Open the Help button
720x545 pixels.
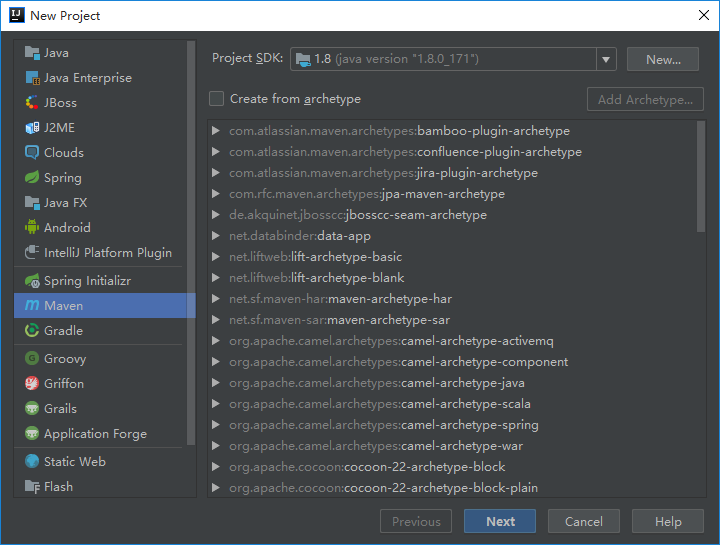coord(668,521)
